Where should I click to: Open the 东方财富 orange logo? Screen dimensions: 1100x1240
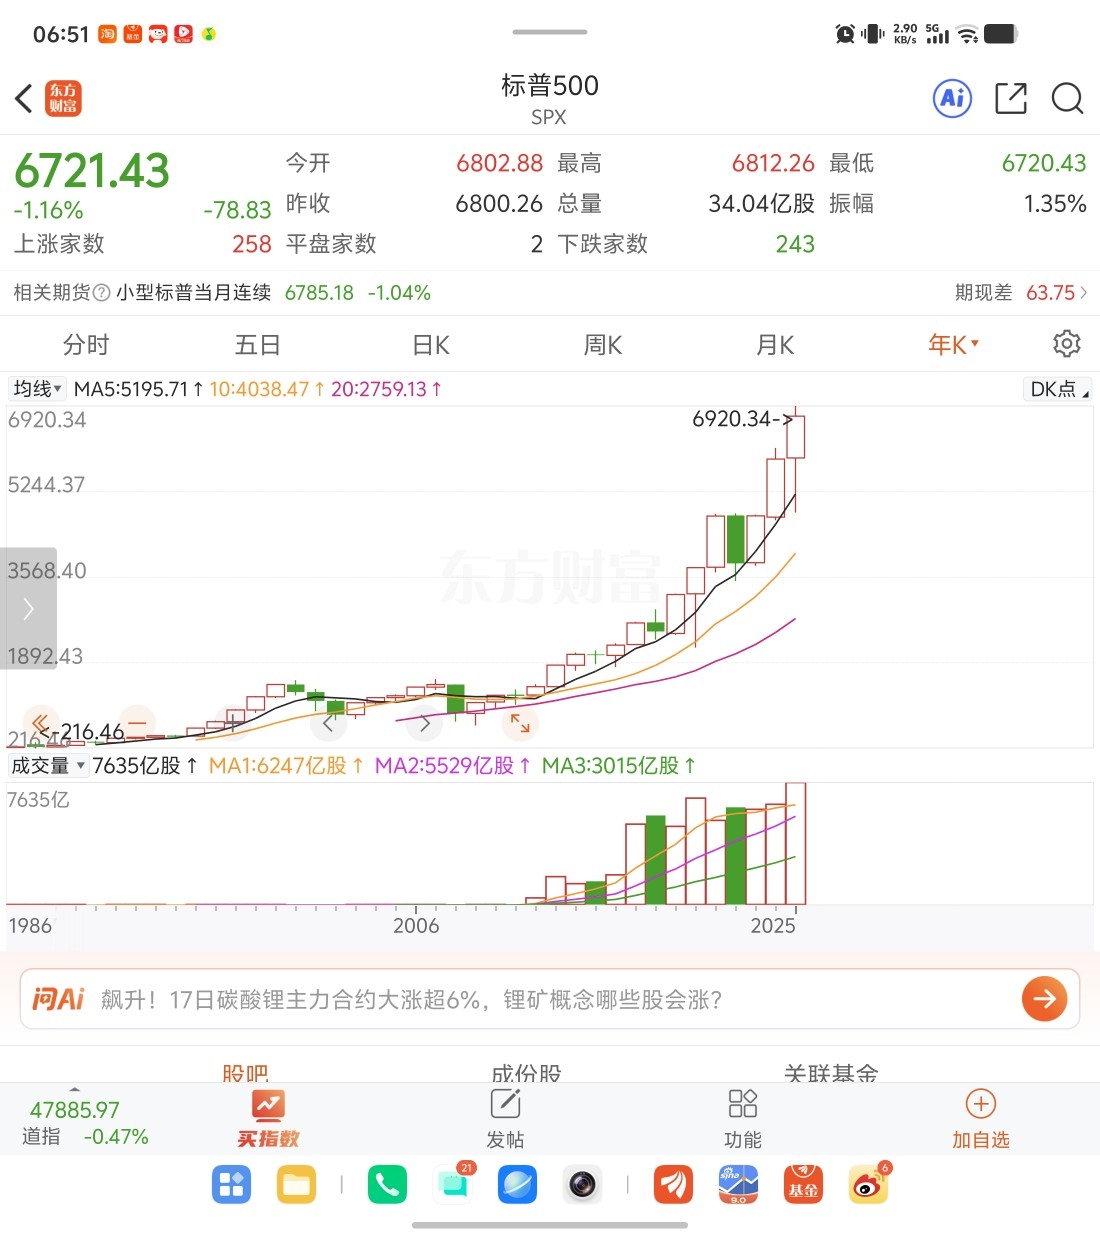[x=63, y=99]
